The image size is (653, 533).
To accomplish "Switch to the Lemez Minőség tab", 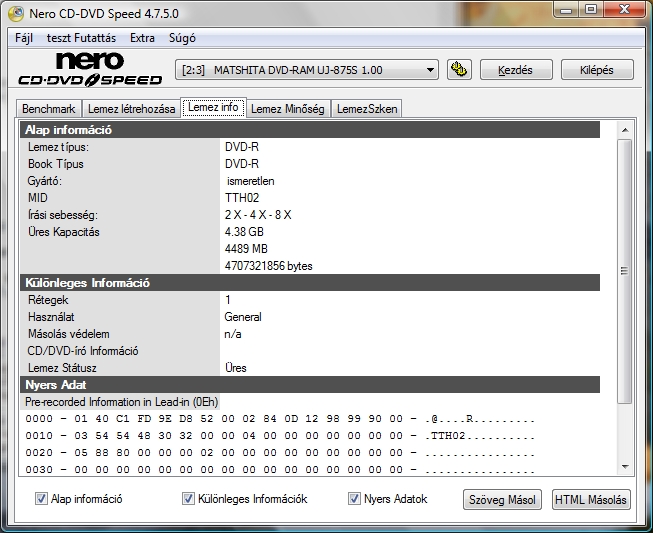I will [x=288, y=109].
